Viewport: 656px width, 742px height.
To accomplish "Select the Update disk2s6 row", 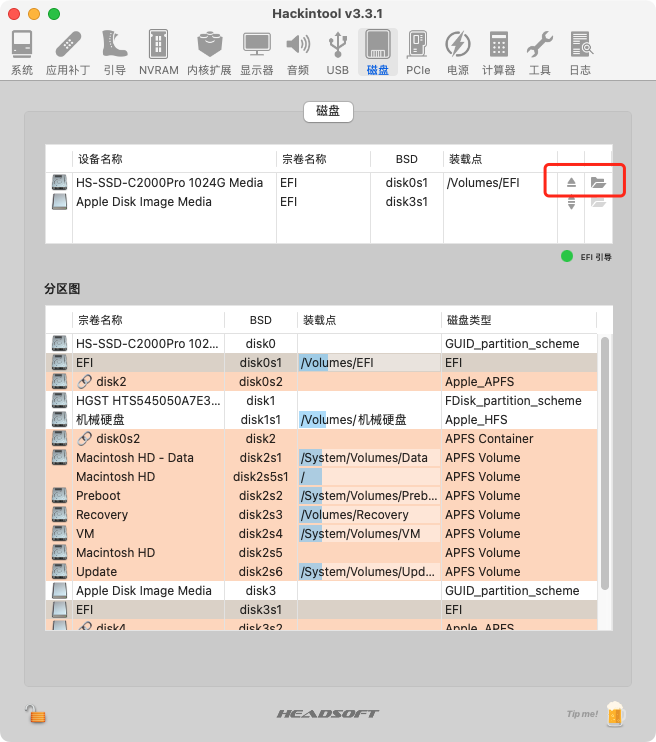I will point(322,572).
